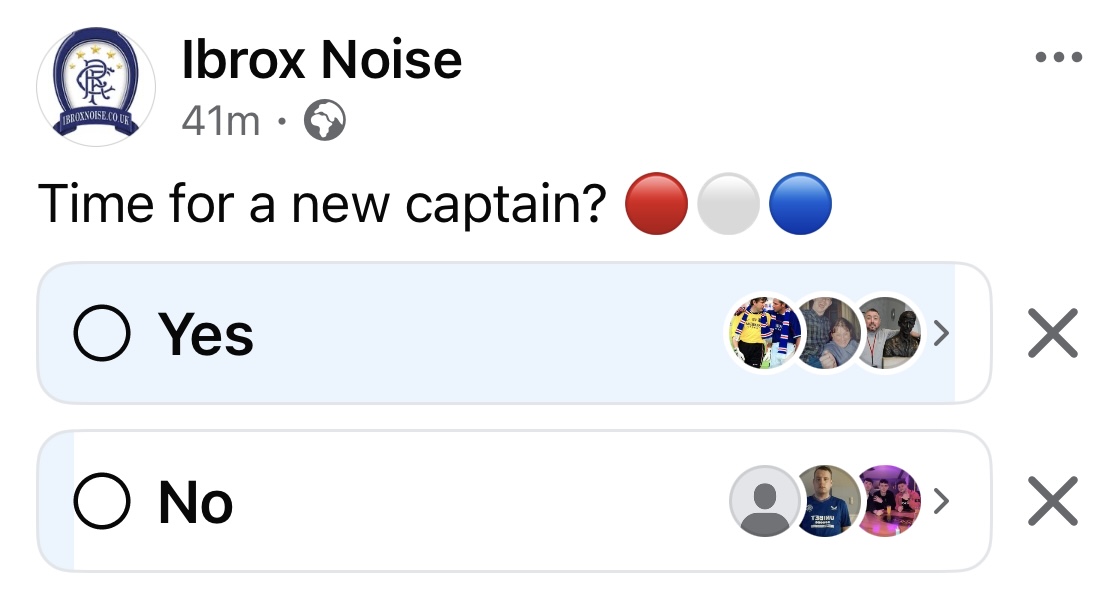
Task: Click the football players voter avatar on Yes
Action: coord(764,333)
